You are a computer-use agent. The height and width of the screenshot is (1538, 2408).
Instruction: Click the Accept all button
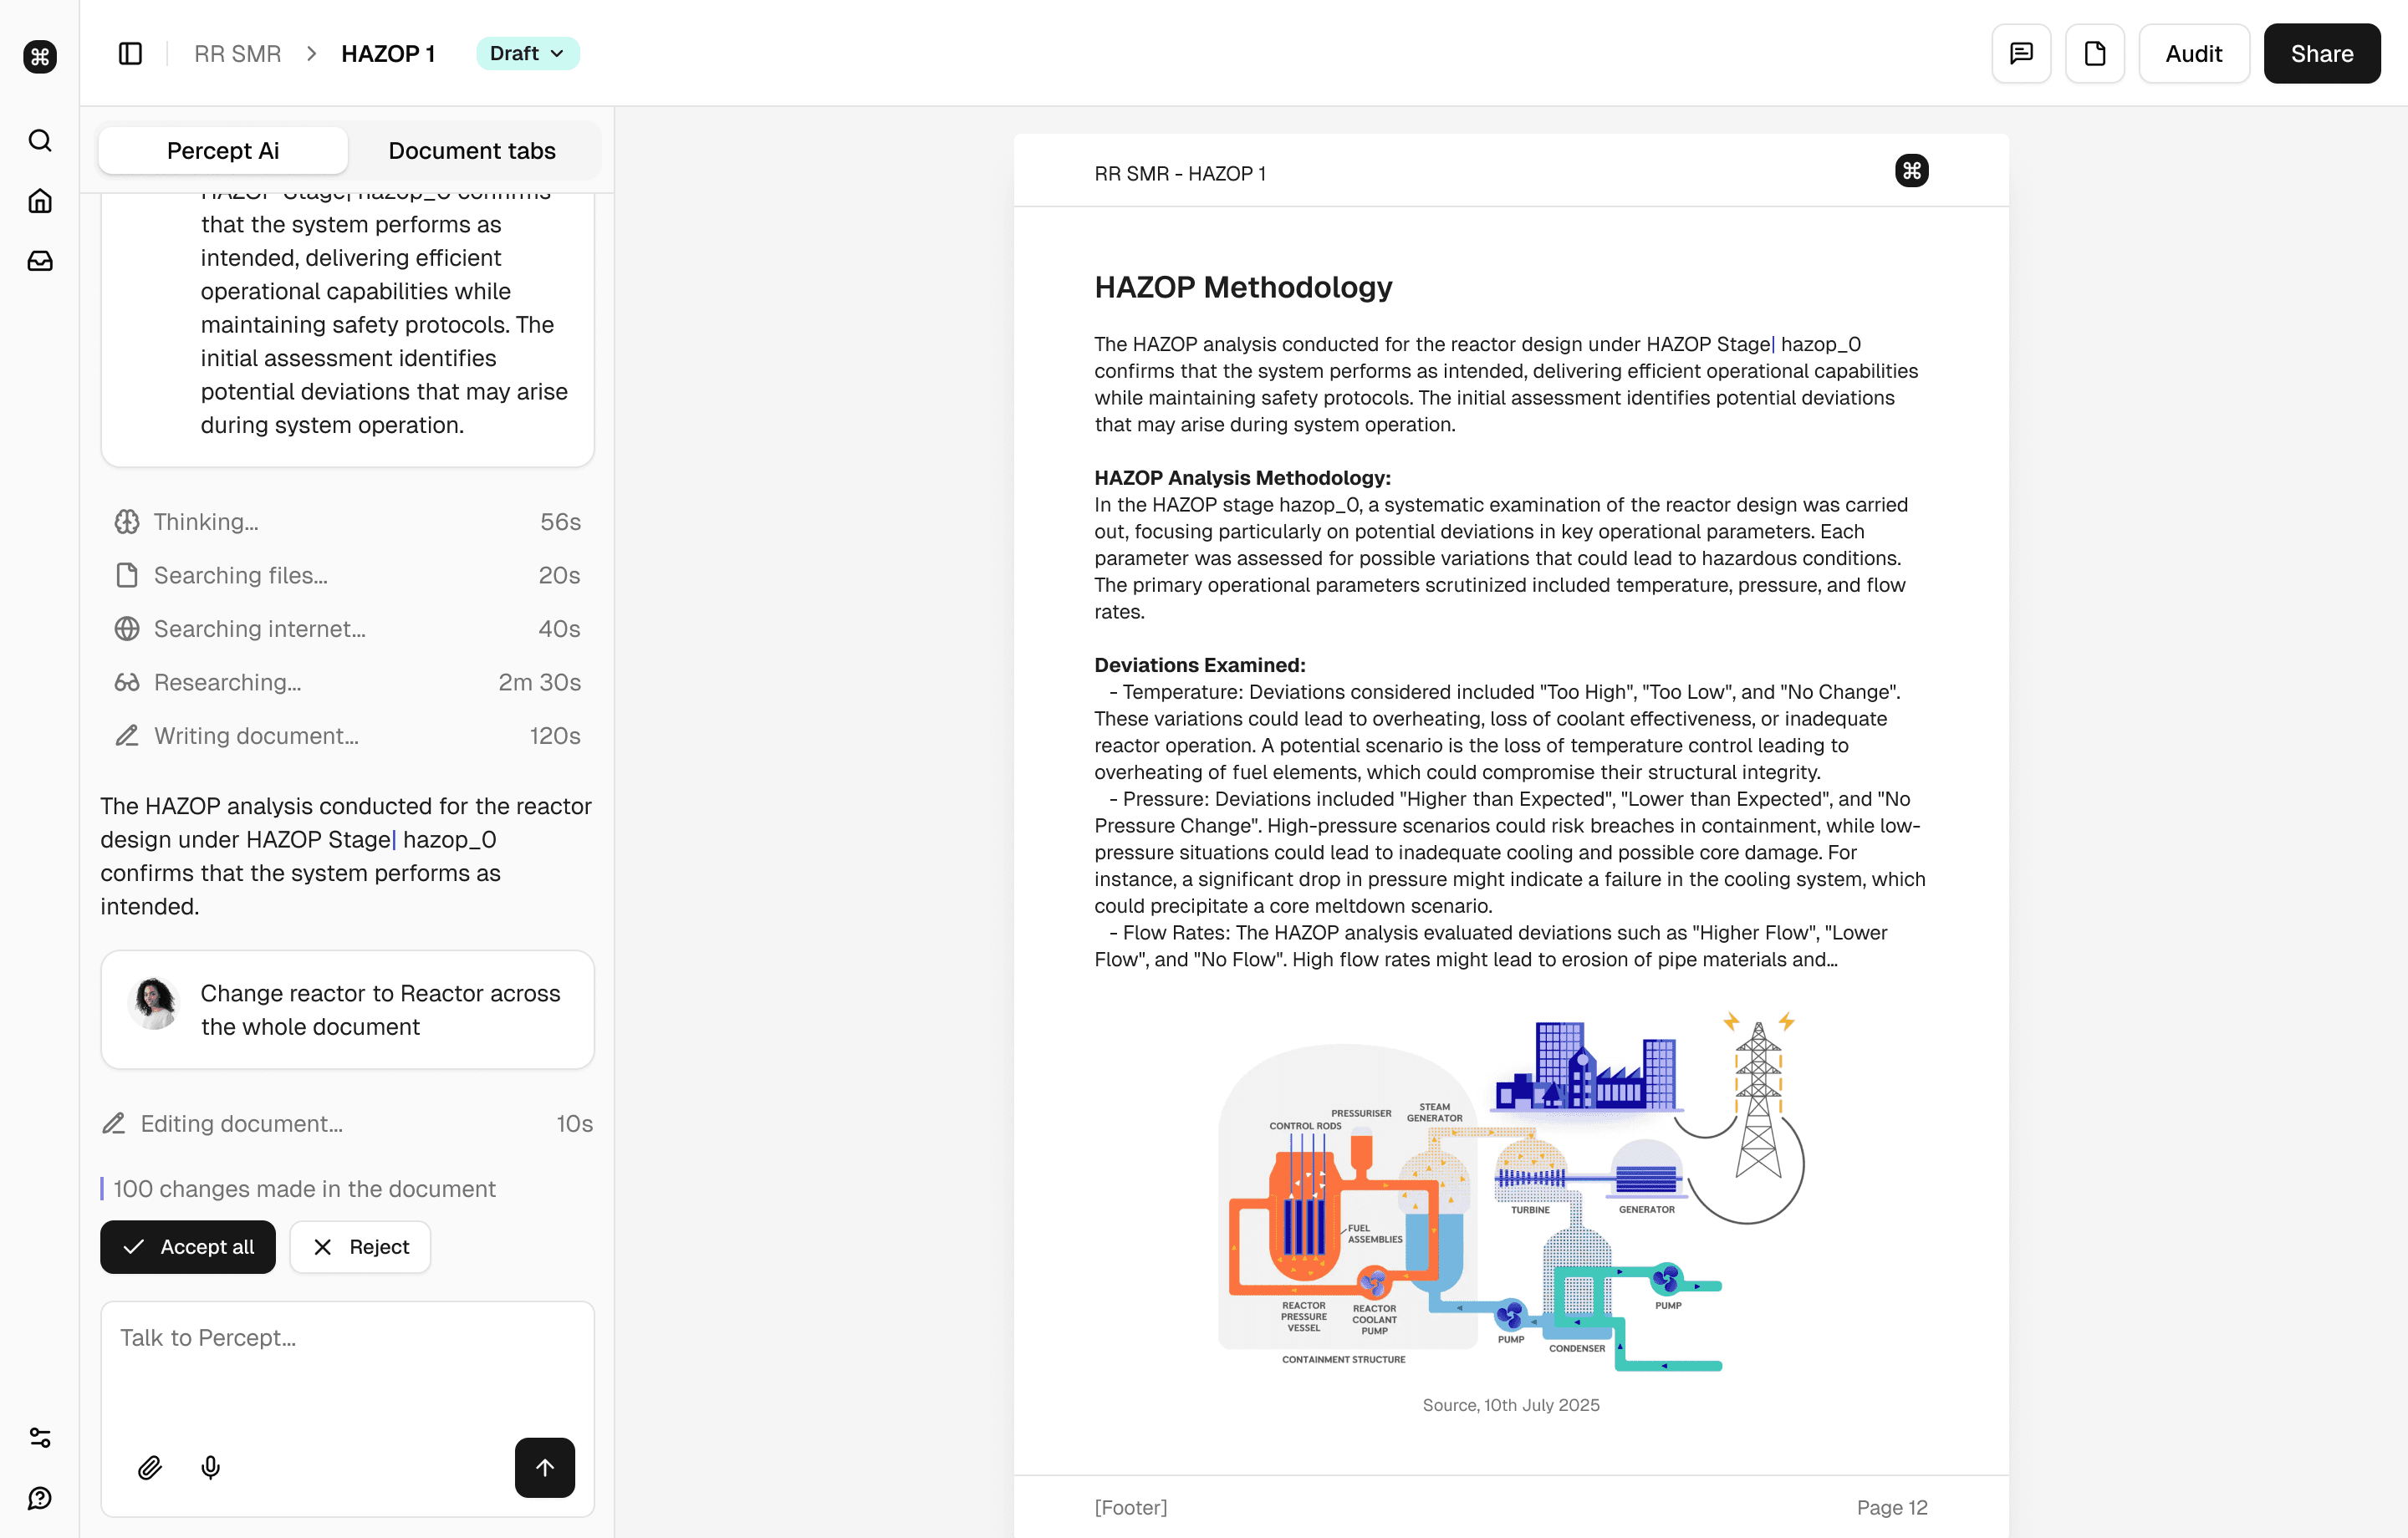tap(188, 1247)
